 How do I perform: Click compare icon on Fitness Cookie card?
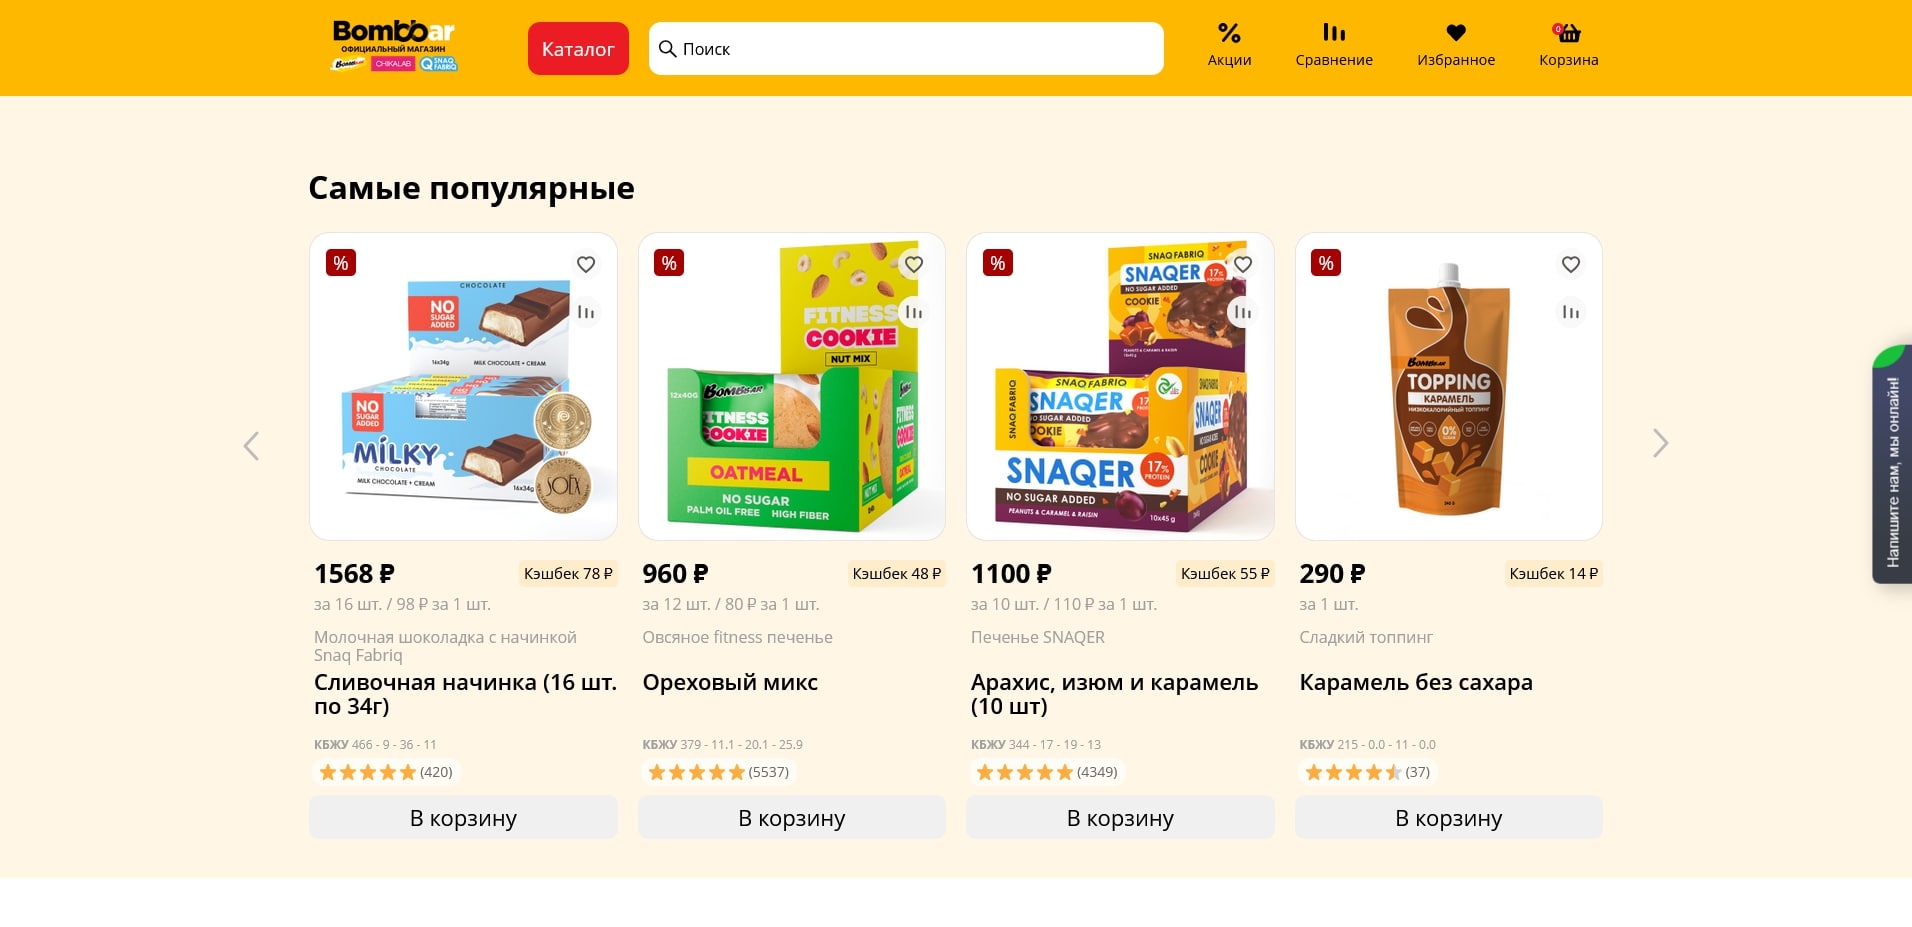(914, 313)
